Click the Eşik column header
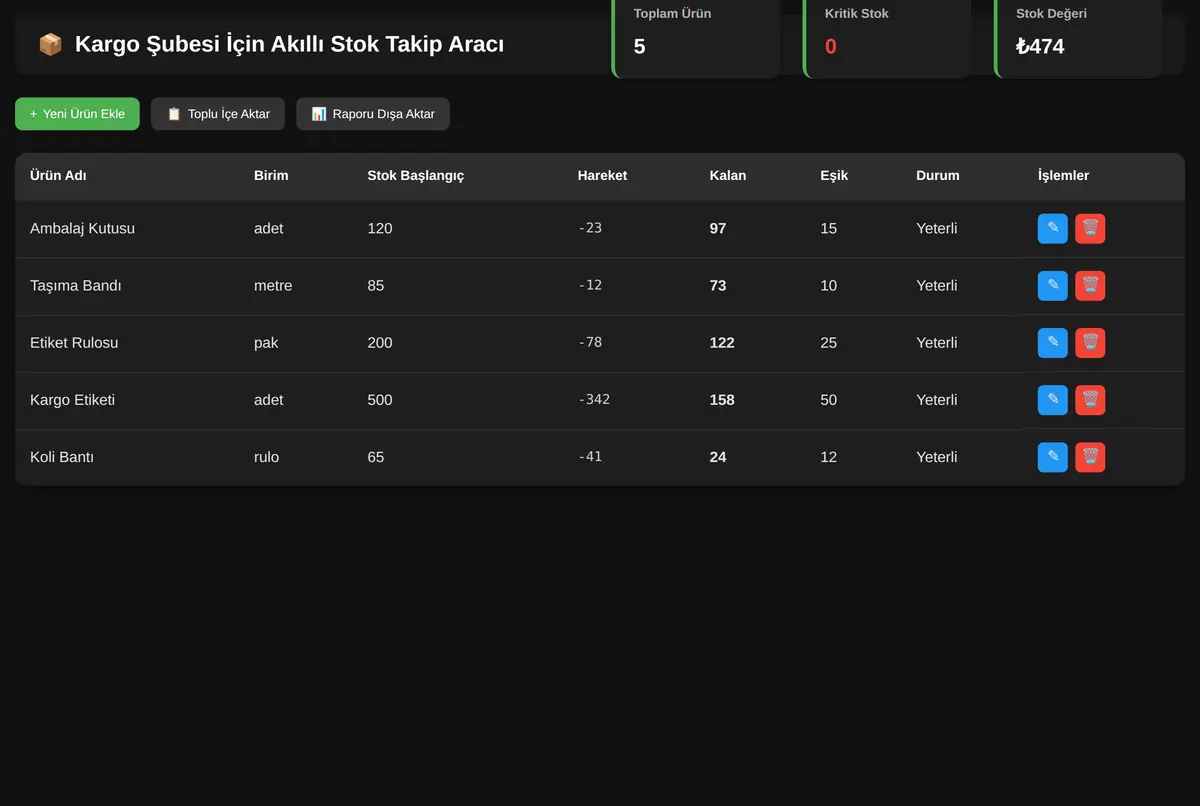1200x806 pixels. [x=834, y=176]
